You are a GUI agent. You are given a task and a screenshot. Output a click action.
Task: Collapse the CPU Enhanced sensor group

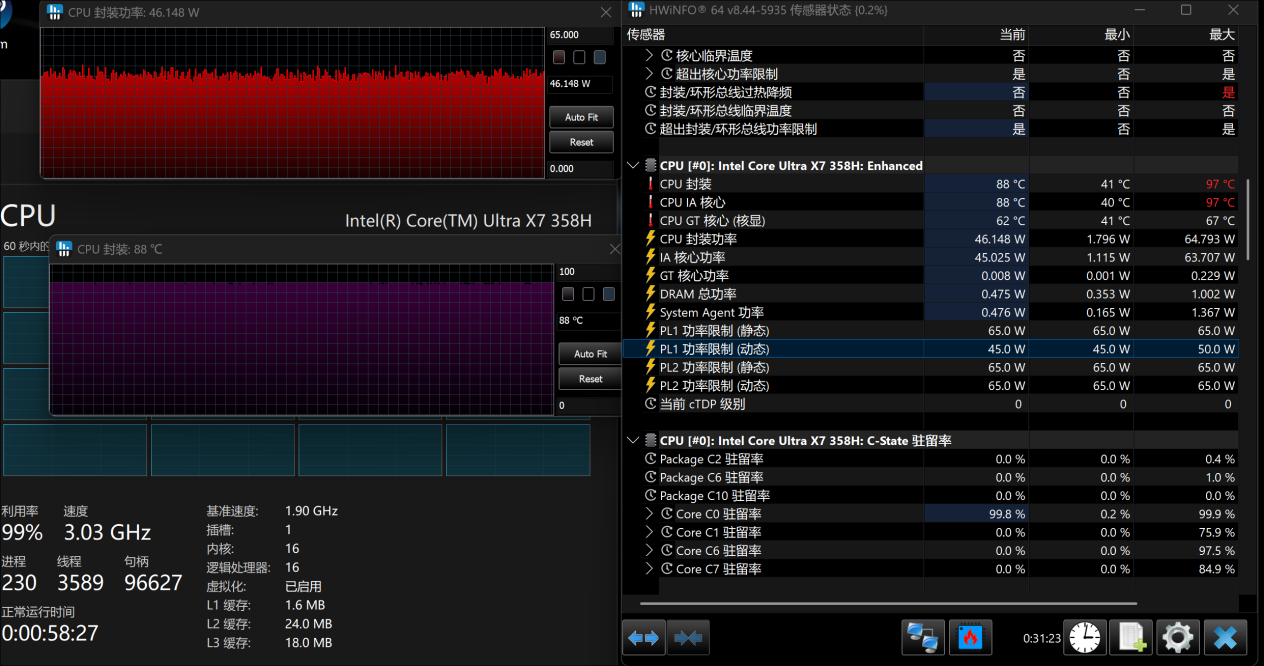(x=633, y=166)
